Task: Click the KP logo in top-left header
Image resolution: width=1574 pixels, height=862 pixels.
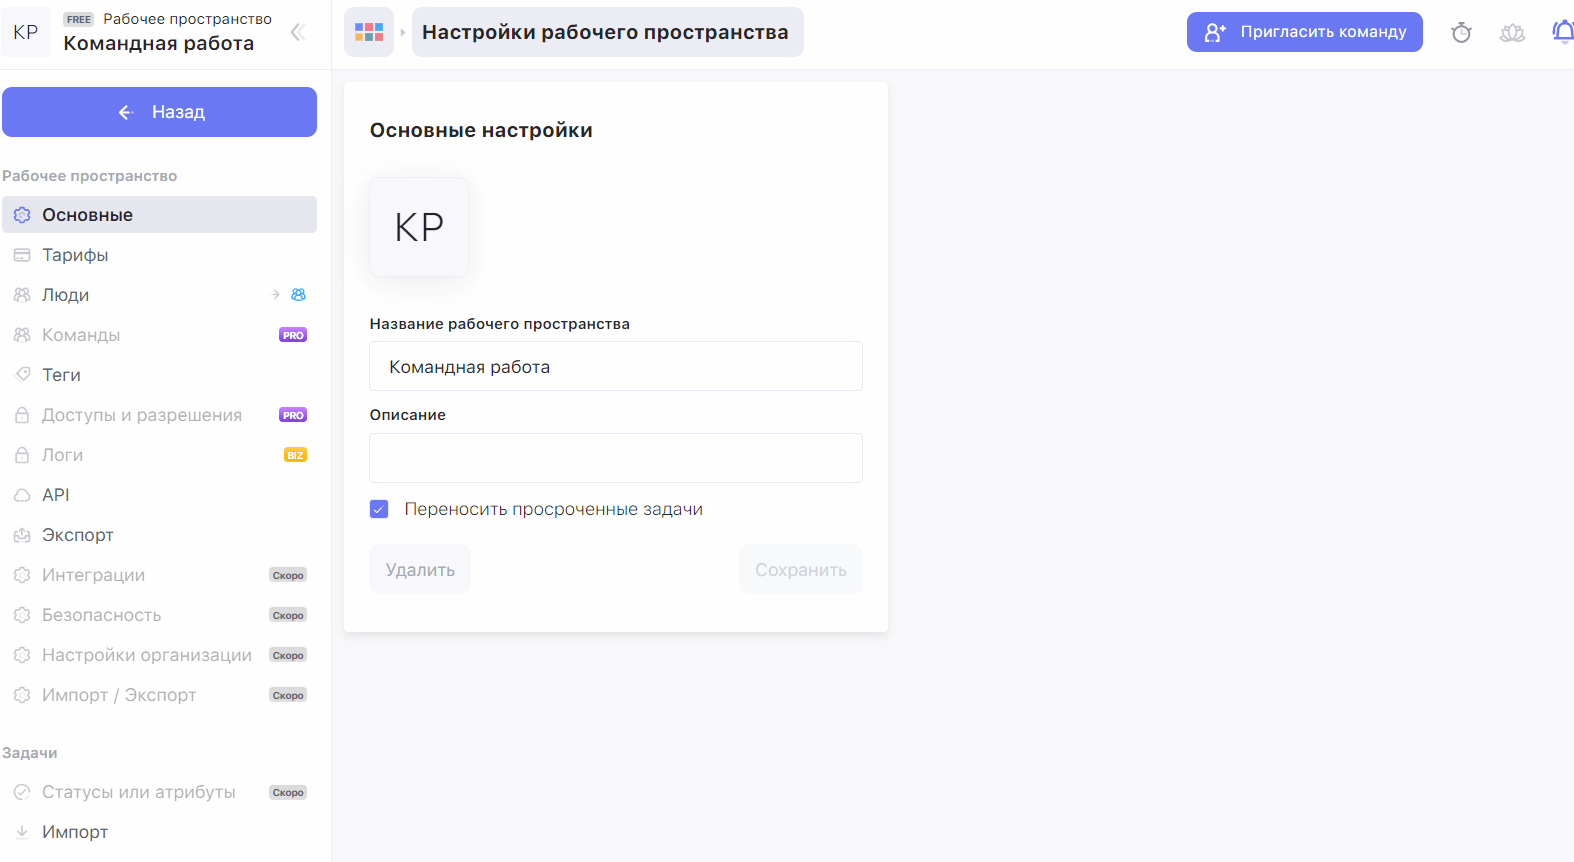Action: pos(26,32)
